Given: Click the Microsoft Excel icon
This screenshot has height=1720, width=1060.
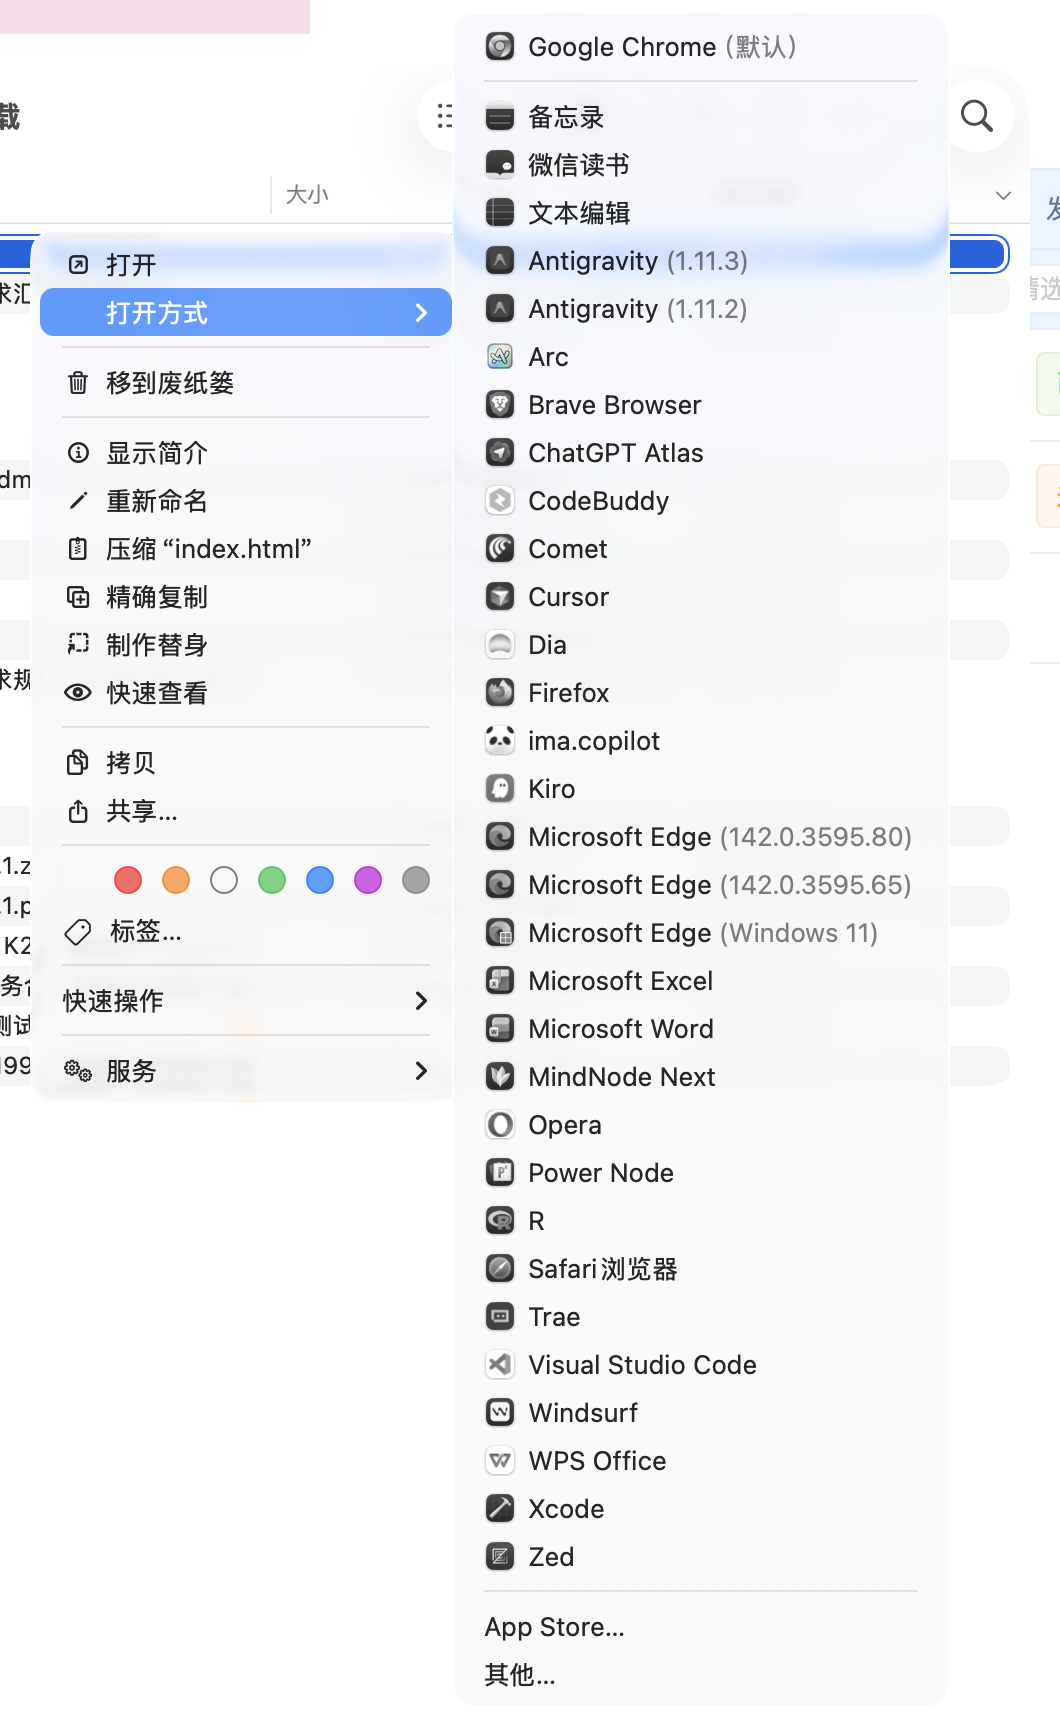Looking at the screenshot, I should 500,980.
